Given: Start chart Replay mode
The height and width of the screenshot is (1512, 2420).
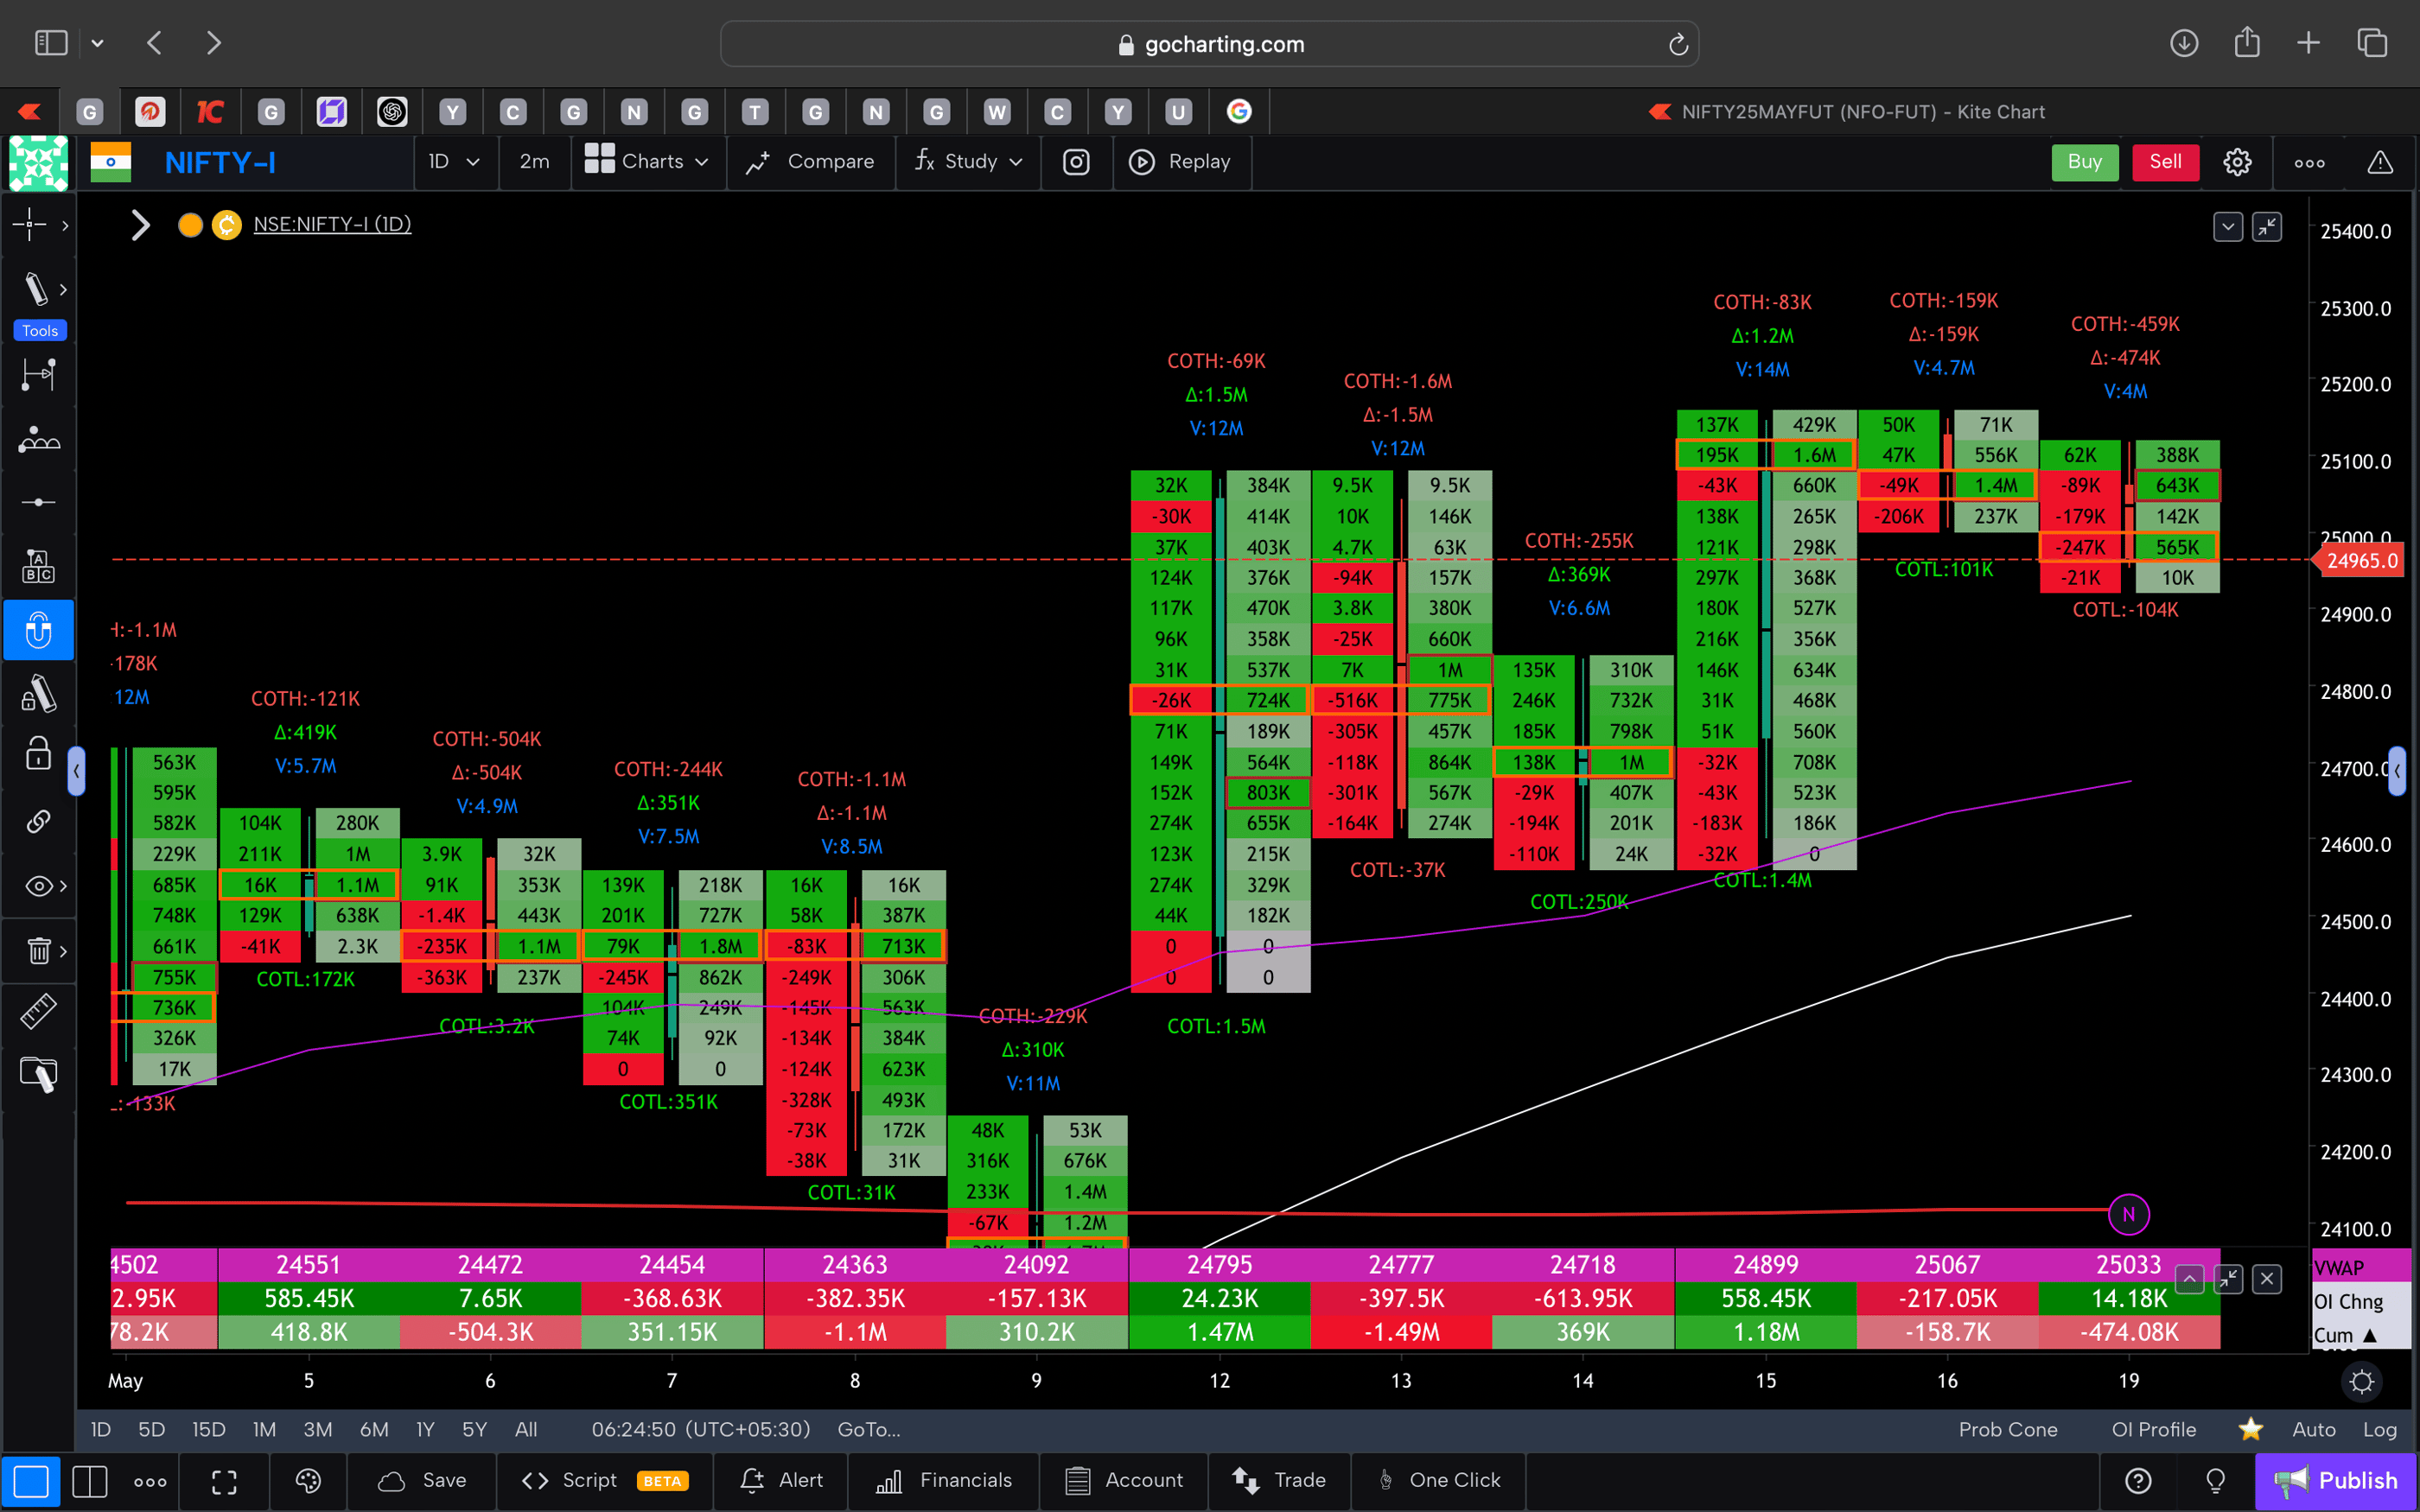Looking at the screenshot, I should (1183, 161).
